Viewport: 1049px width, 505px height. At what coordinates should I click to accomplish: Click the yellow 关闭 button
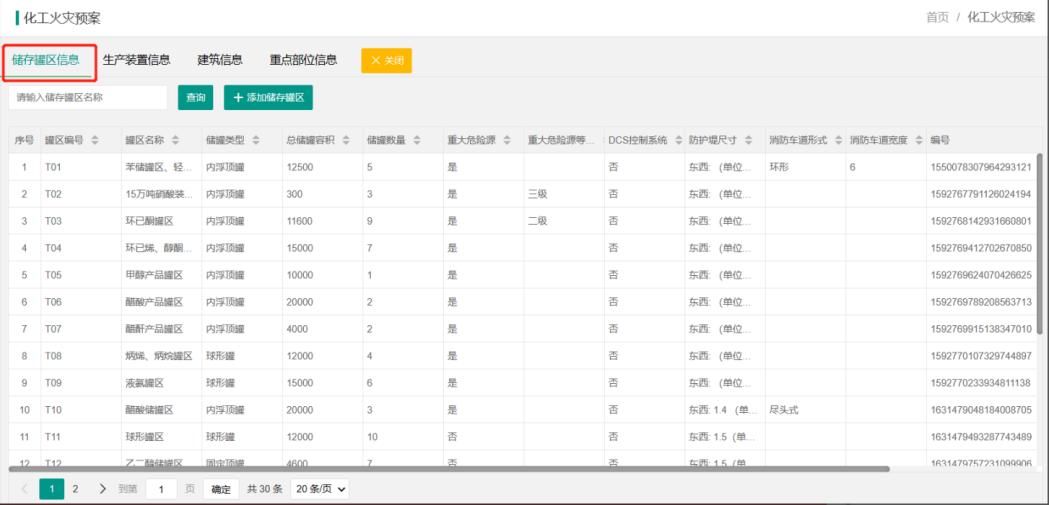click(386, 61)
